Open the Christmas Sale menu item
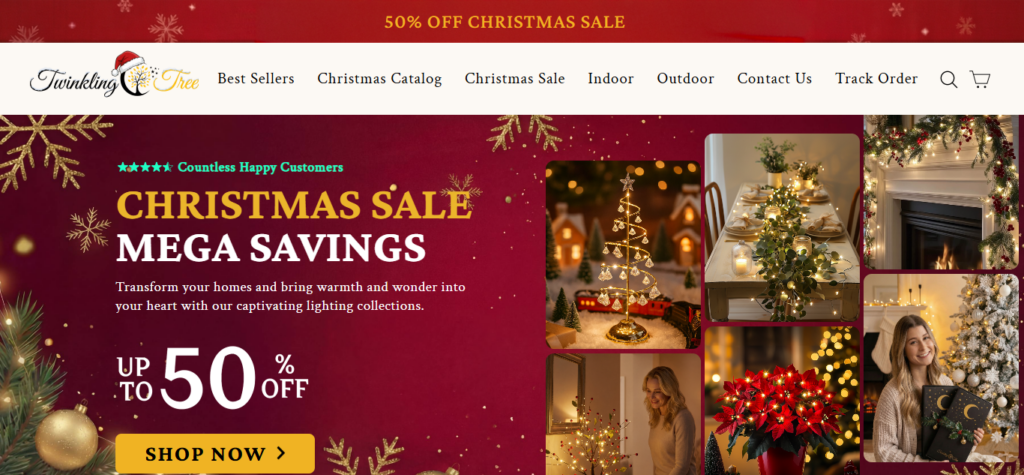Viewport: 1024px width, 475px height. click(515, 78)
